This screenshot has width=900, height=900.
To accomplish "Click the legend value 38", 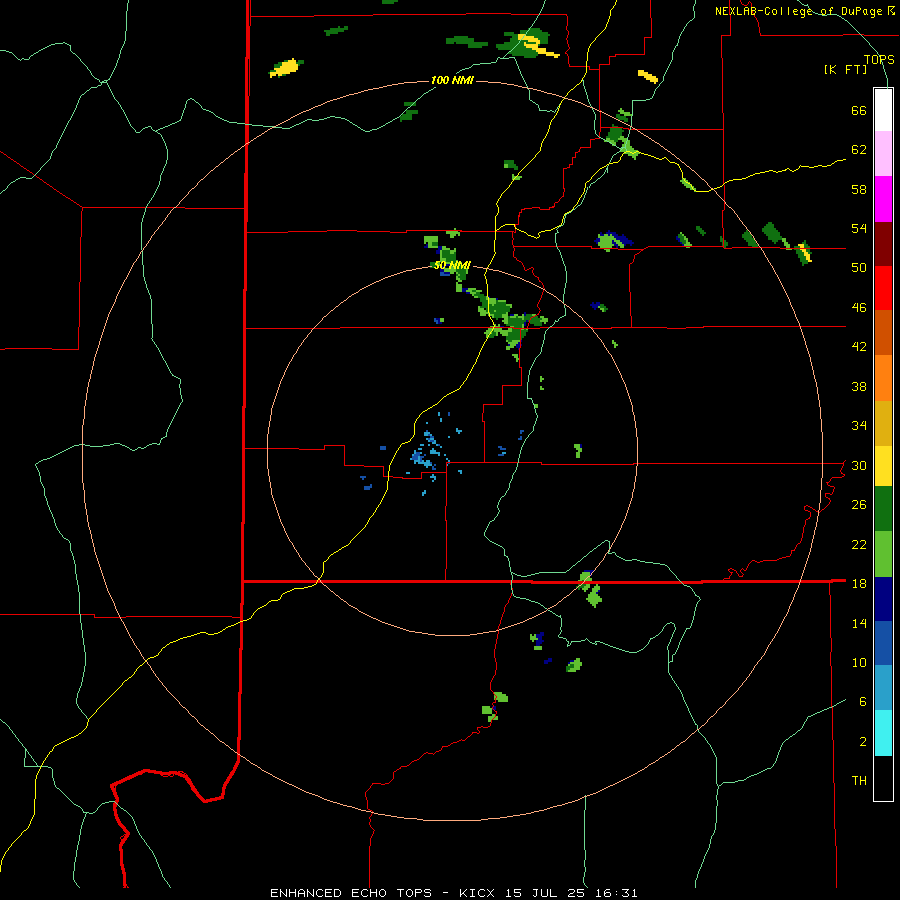I will (x=859, y=386).
